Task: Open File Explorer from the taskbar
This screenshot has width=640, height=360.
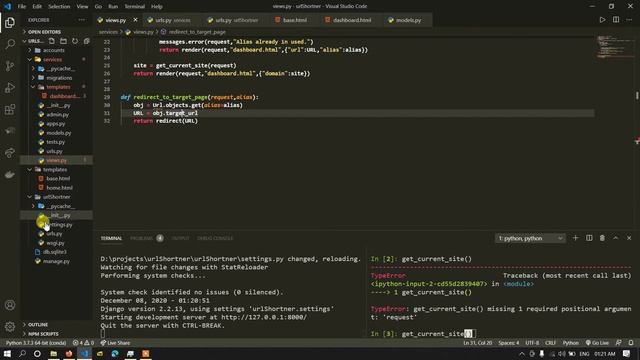Action: 53,353
